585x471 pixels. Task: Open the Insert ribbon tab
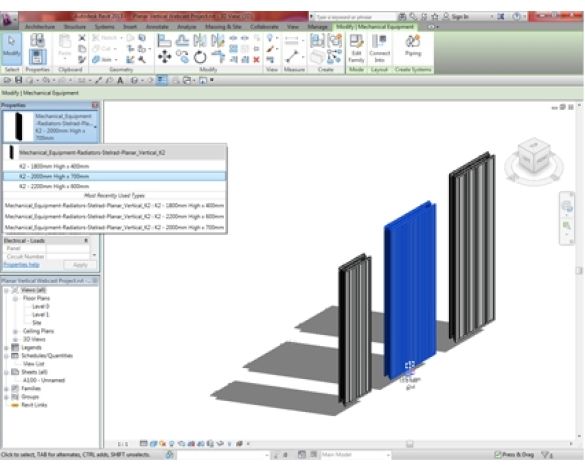129,27
